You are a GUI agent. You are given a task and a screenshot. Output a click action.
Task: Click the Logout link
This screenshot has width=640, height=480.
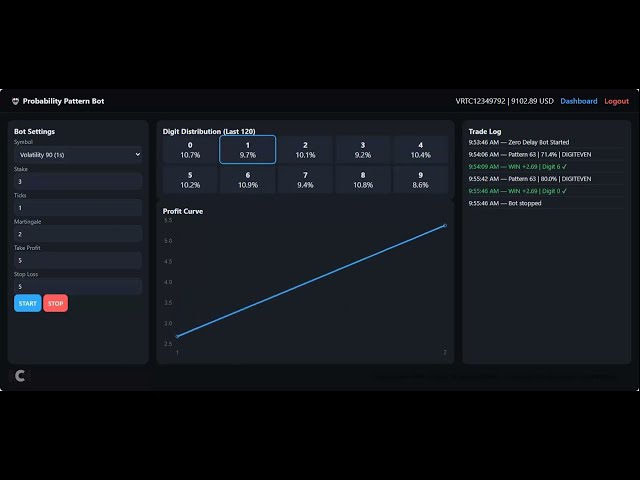pos(616,101)
